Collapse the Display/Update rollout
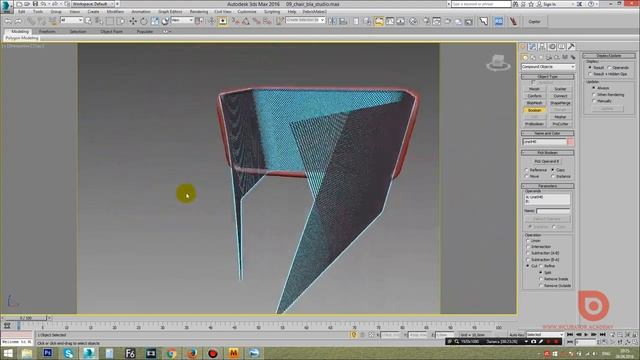The width and height of the screenshot is (640, 360). 609,56
